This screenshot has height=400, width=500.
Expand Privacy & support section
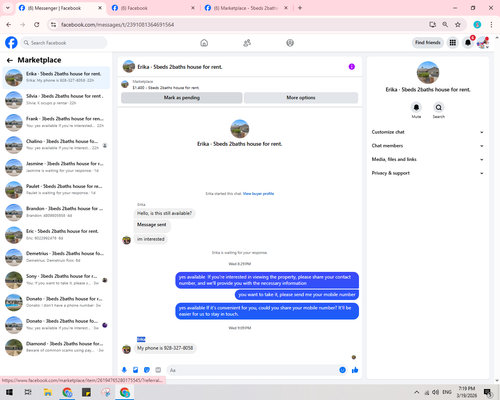tap(428, 173)
